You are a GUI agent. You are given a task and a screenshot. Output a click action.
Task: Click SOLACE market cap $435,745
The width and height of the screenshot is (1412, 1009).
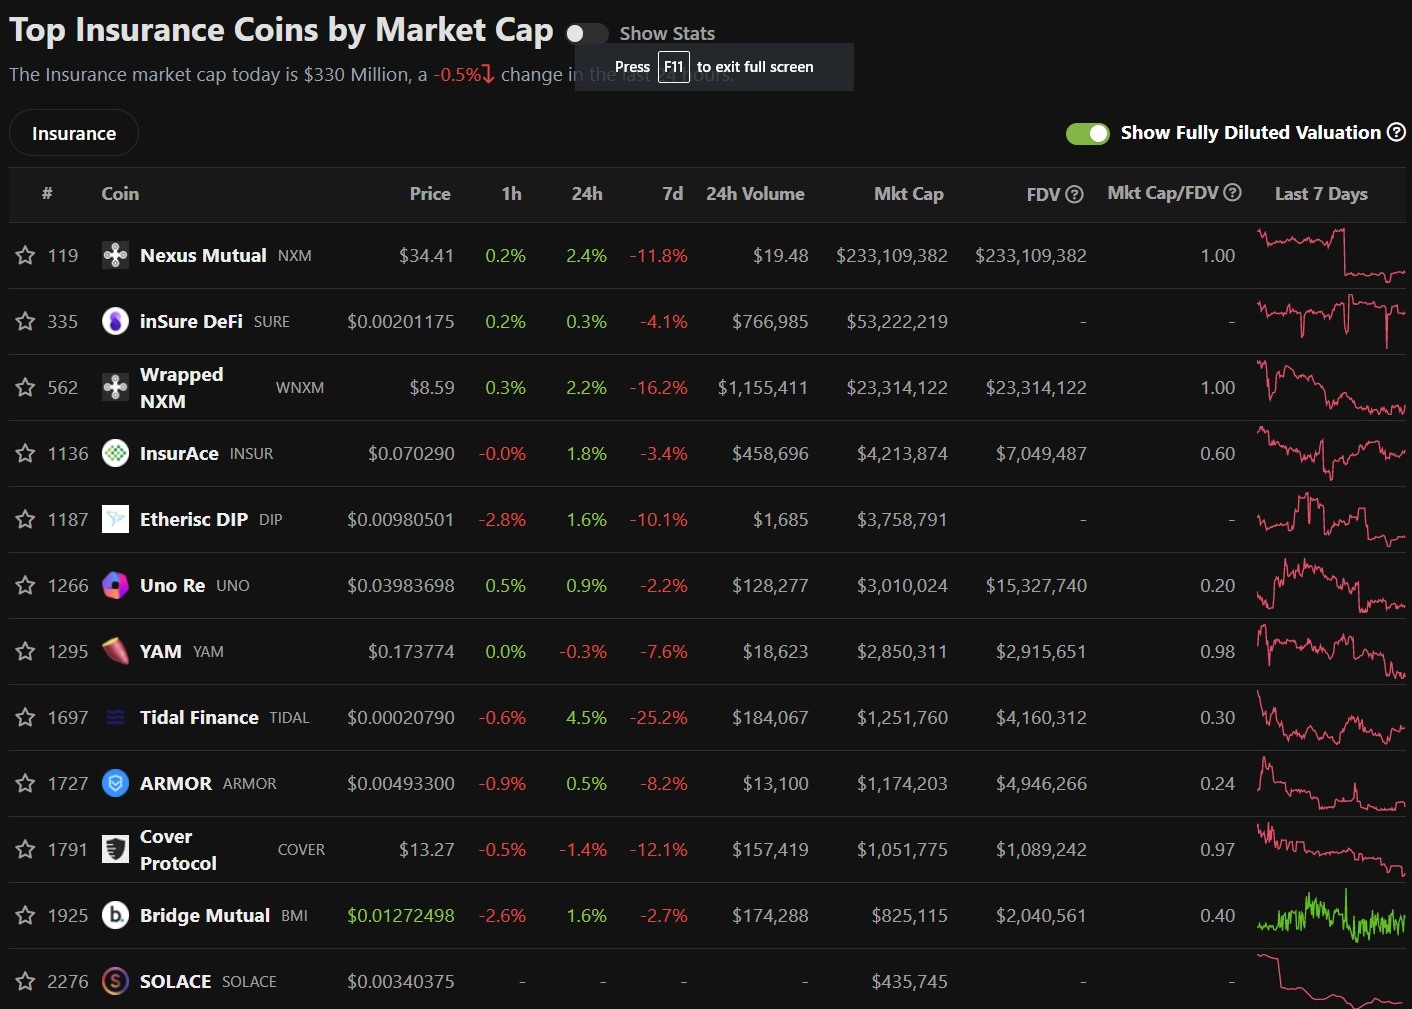(910, 982)
